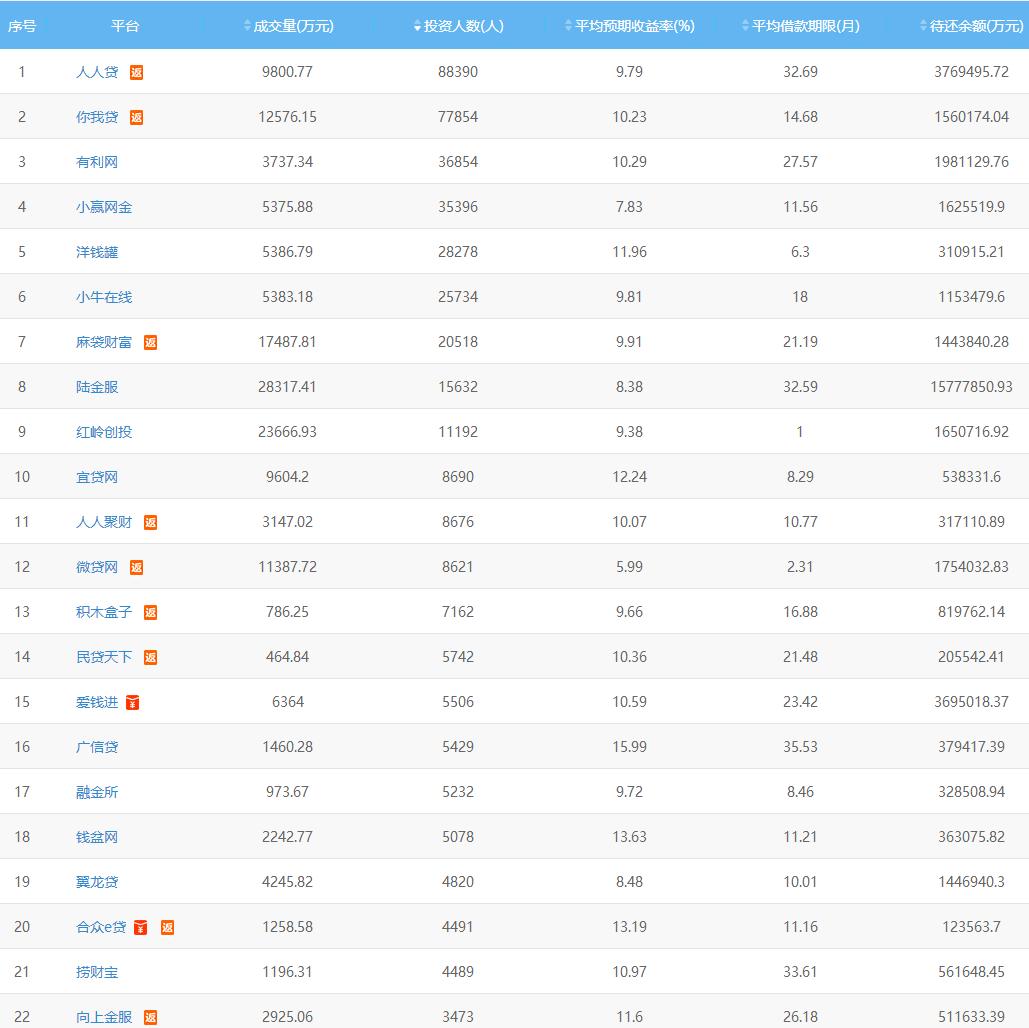Viewport: 1029px width, 1028px height.
Task: Click the 序号 column header
Action: pyautogui.click(x=22, y=26)
